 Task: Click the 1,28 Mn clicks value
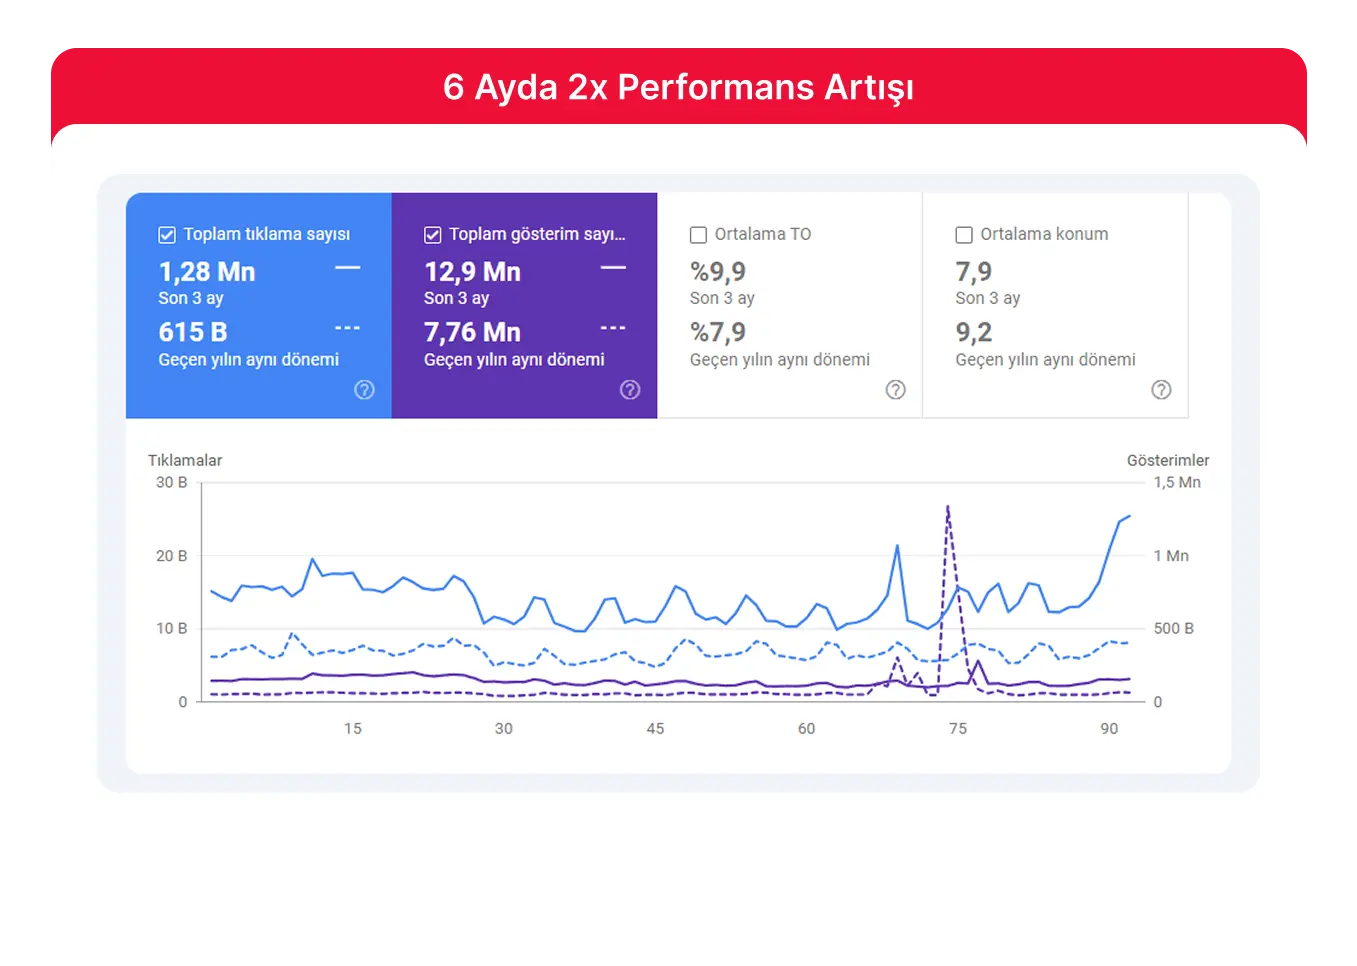[x=206, y=271]
